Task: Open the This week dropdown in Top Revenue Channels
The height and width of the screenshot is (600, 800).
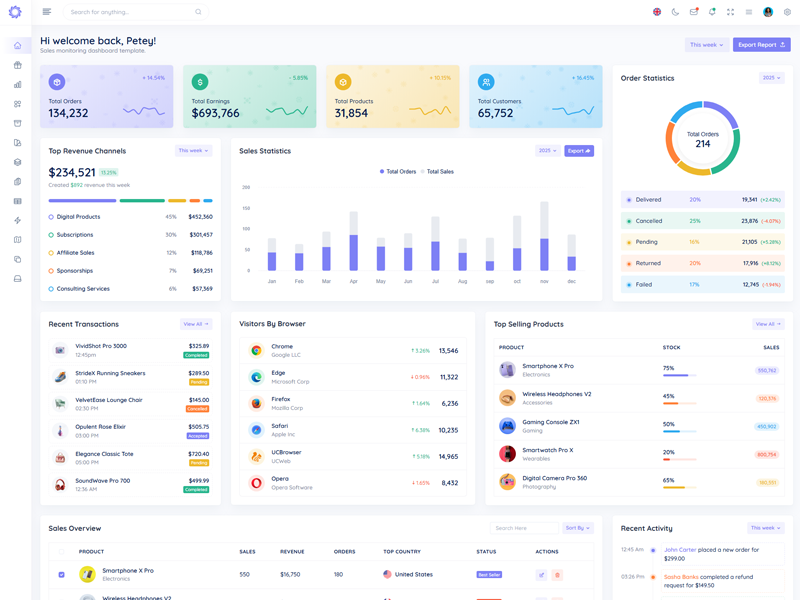Action: [193, 151]
